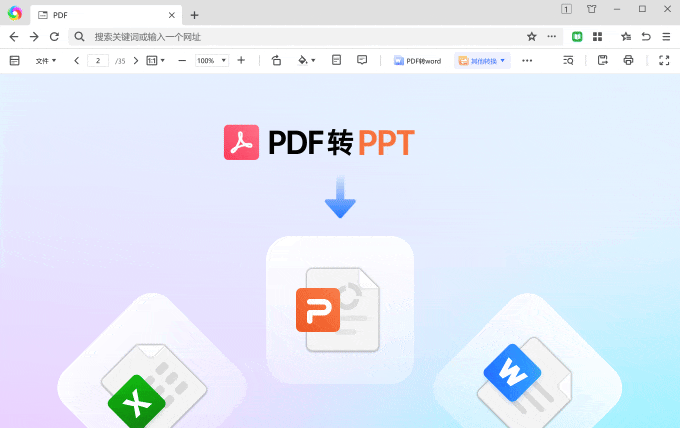Enter fullscreen view mode

click(x=664, y=61)
